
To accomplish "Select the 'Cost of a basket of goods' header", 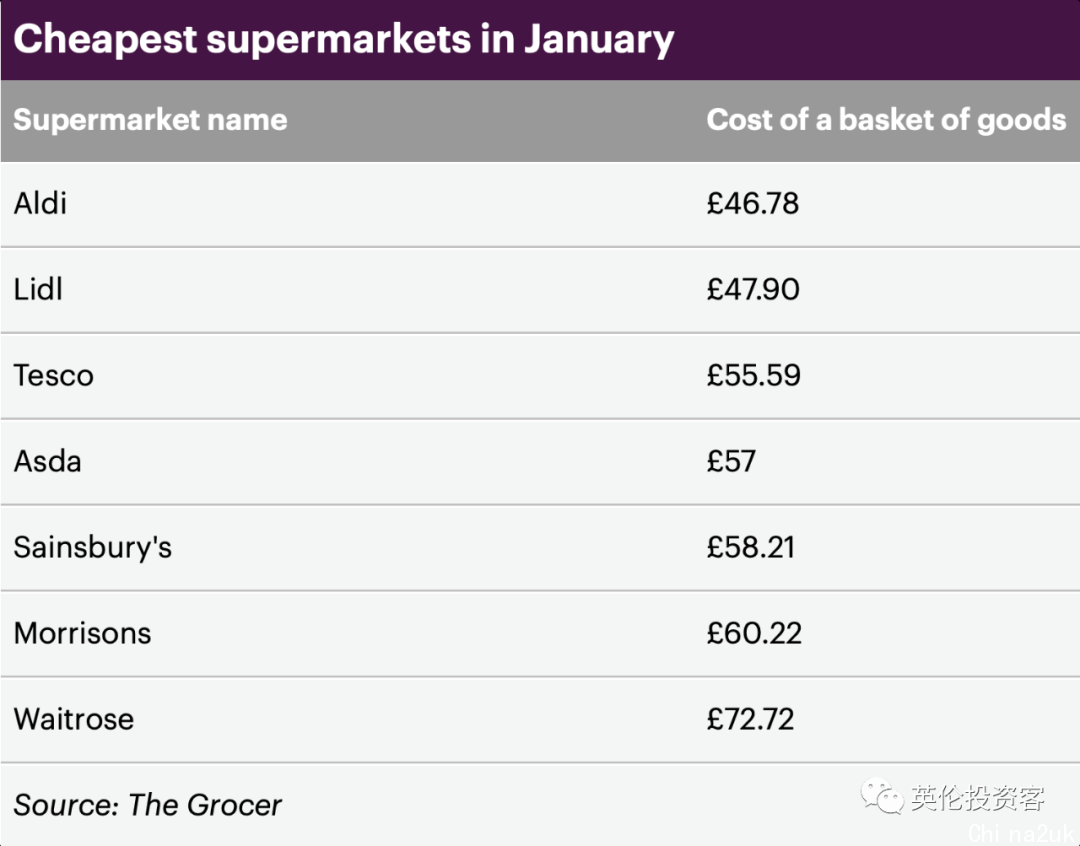I will (x=886, y=120).
